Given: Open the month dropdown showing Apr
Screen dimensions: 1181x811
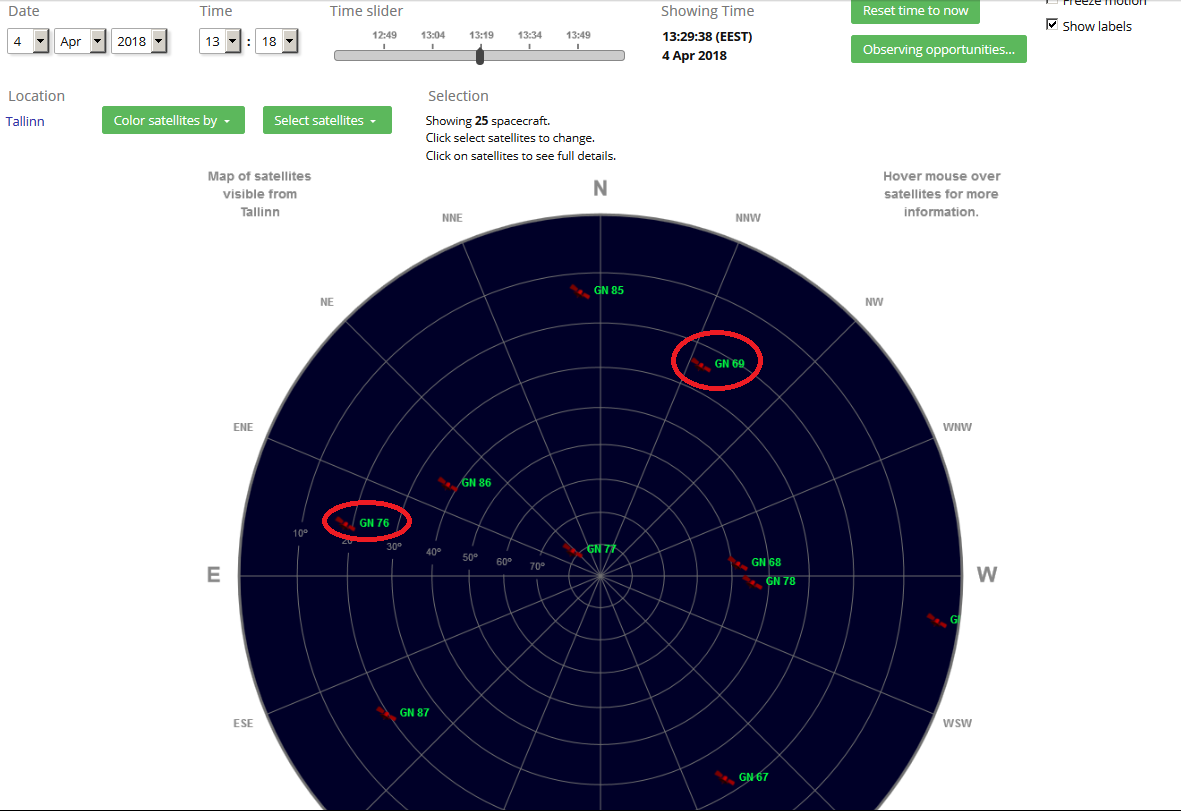Looking at the screenshot, I should tap(80, 41).
